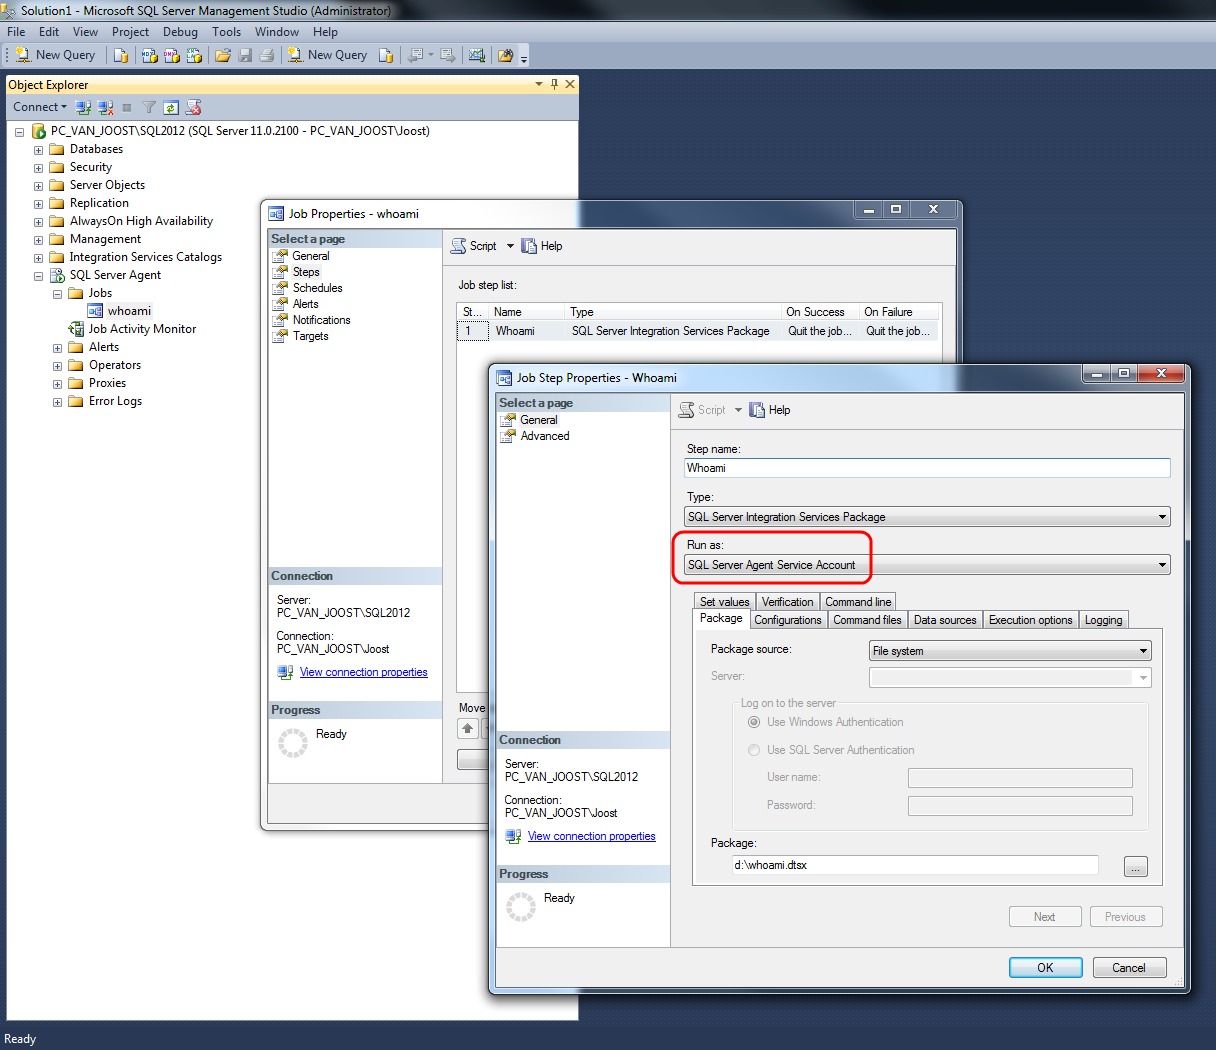Screen dimensions: 1216x1050
Task: Open Object Explorer filter settings
Action: 147,107
